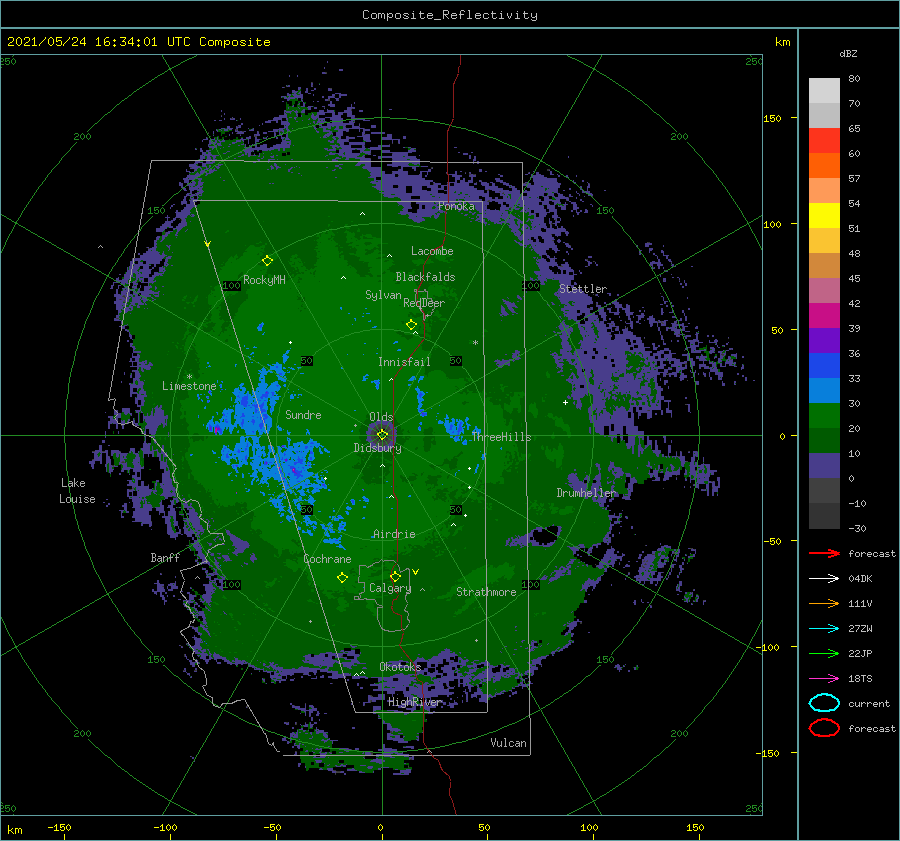
Task: Click the 'Sylvan' map label
Action: pyautogui.click(x=383, y=295)
